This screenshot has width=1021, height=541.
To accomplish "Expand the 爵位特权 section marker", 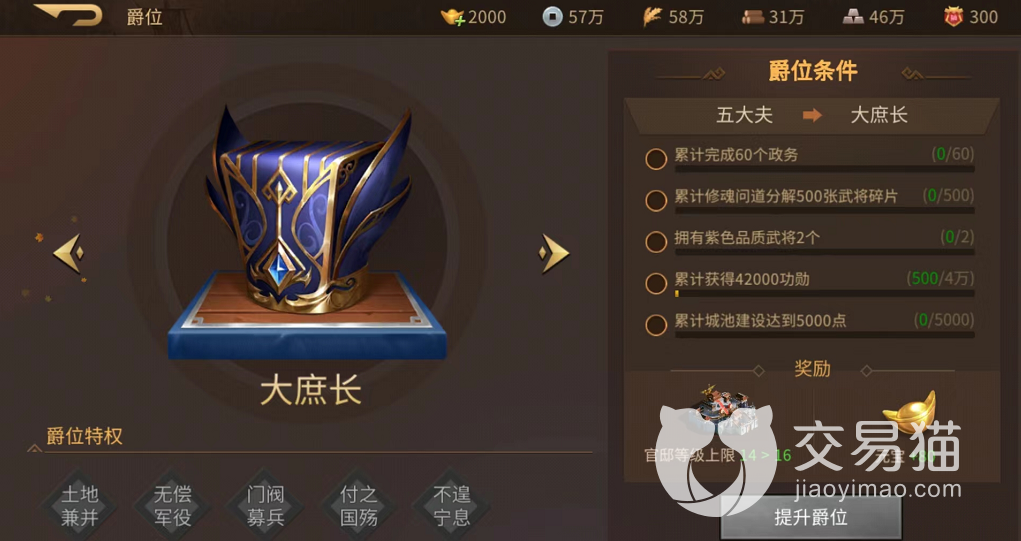I will coord(34,448).
